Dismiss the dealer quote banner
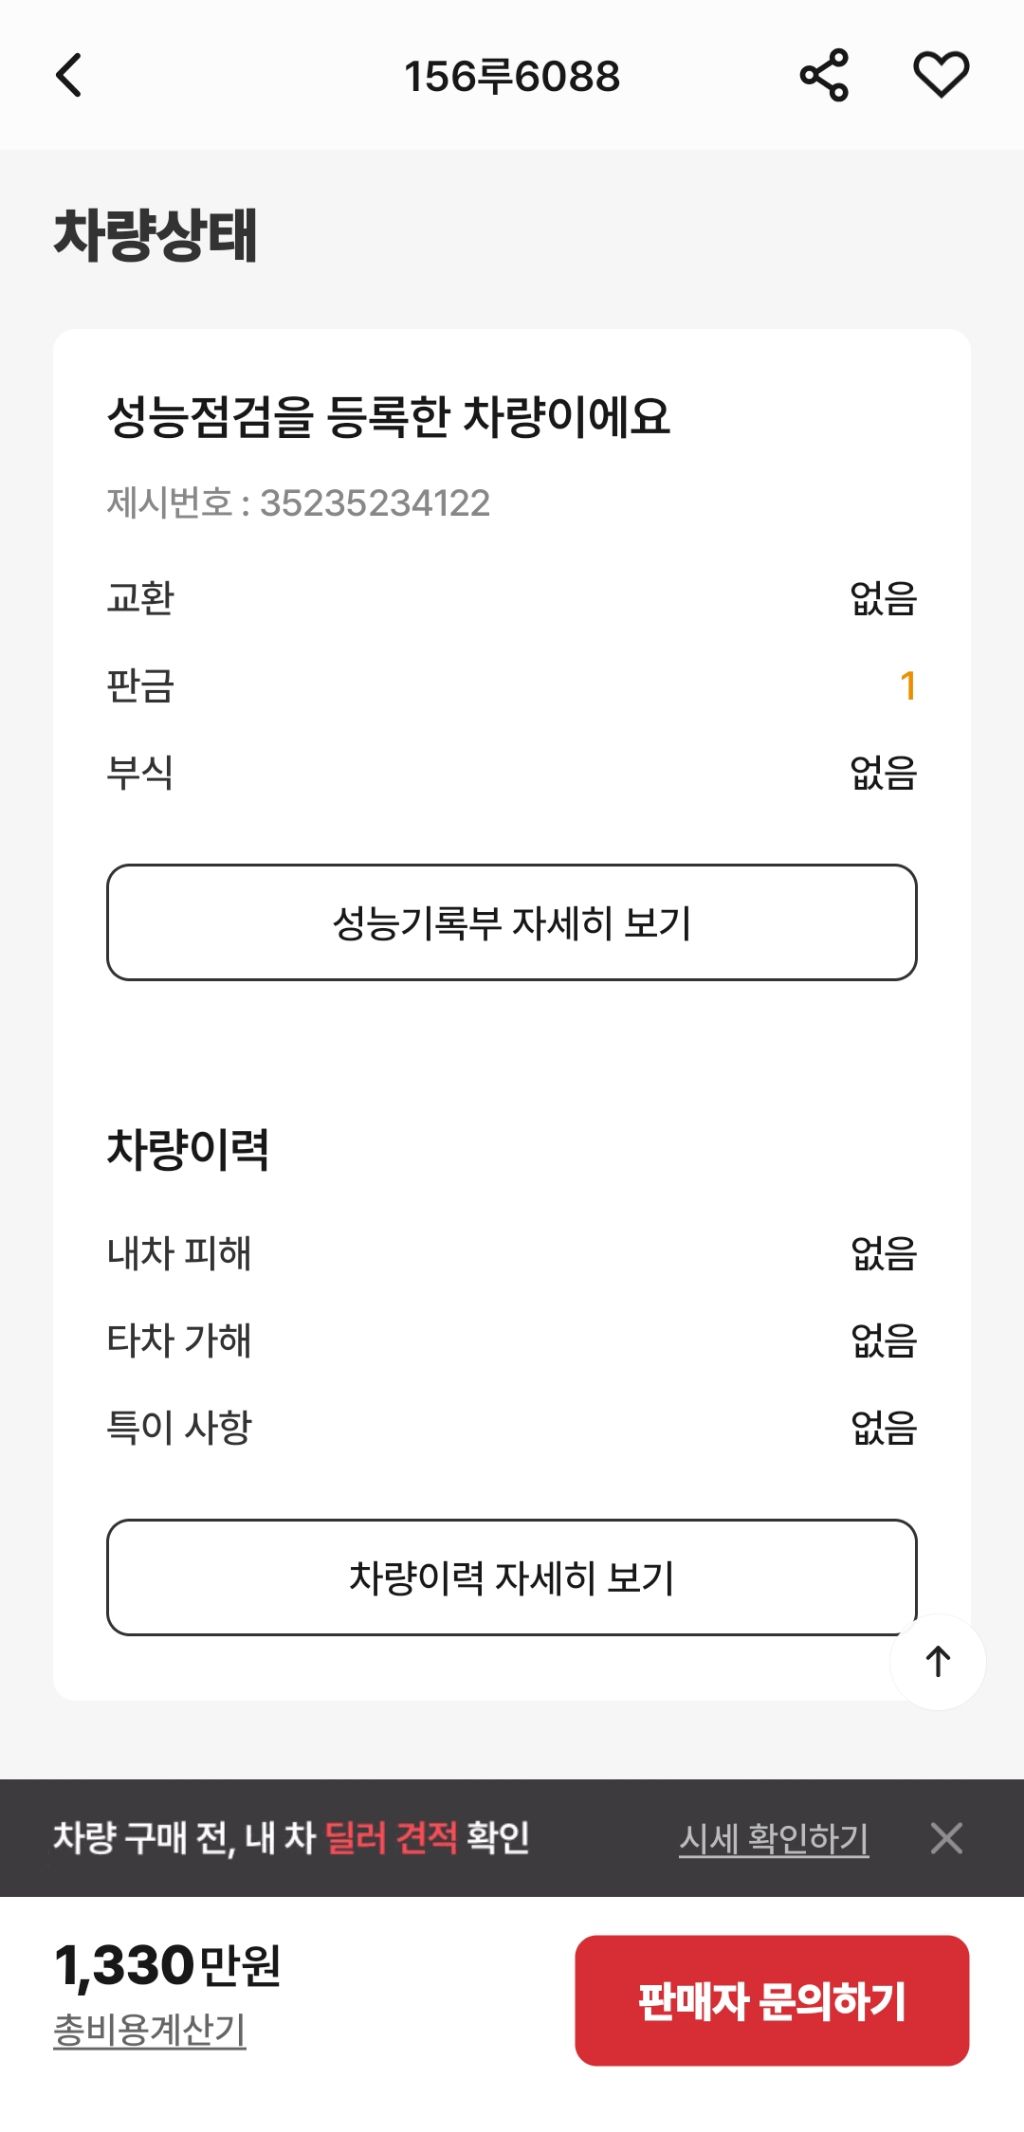This screenshot has height=2132, width=1024. (946, 1838)
